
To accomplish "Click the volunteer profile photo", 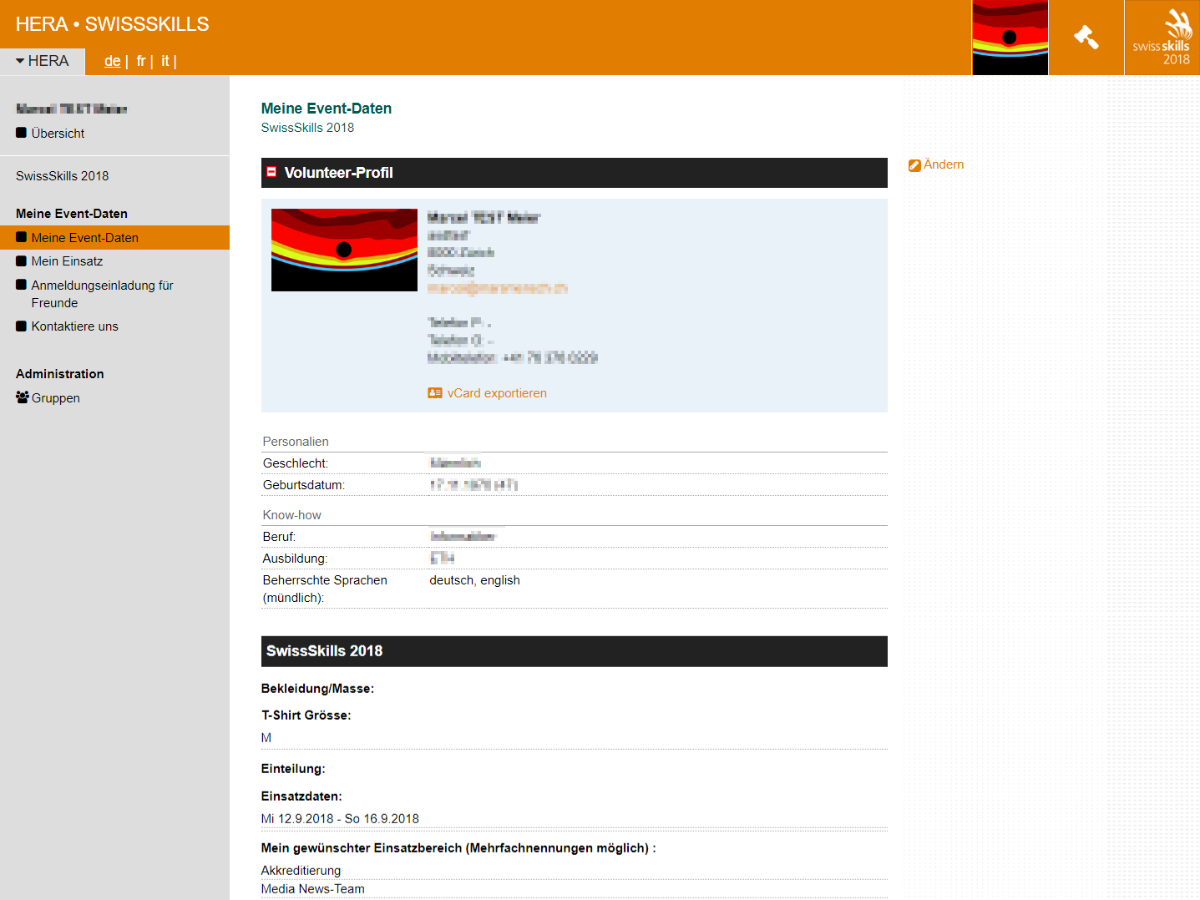I will pyautogui.click(x=344, y=250).
